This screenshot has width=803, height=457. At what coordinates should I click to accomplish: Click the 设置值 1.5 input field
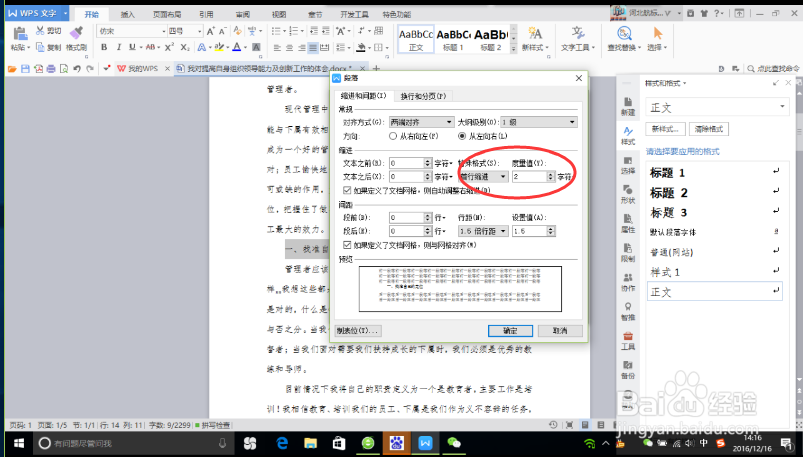530,231
